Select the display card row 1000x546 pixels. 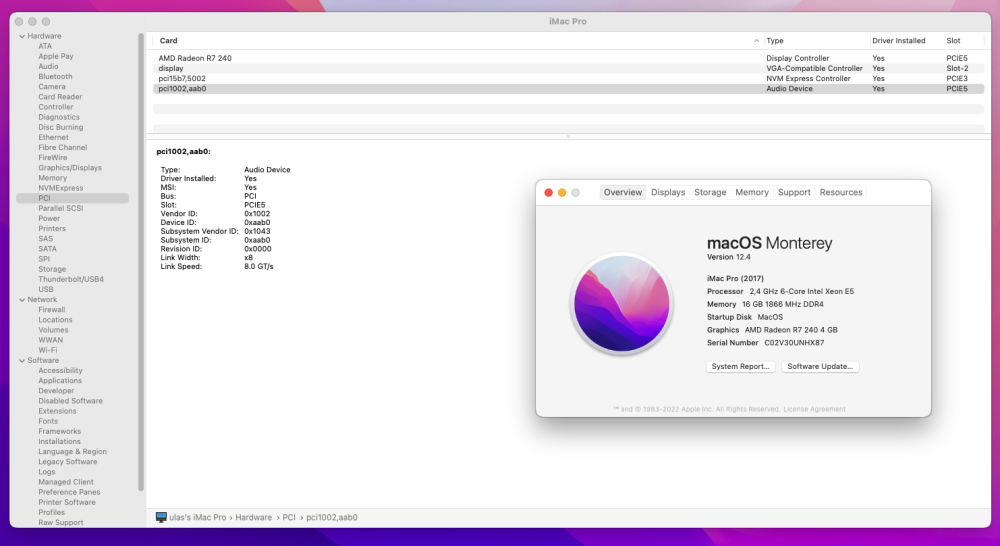tap(568, 68)
